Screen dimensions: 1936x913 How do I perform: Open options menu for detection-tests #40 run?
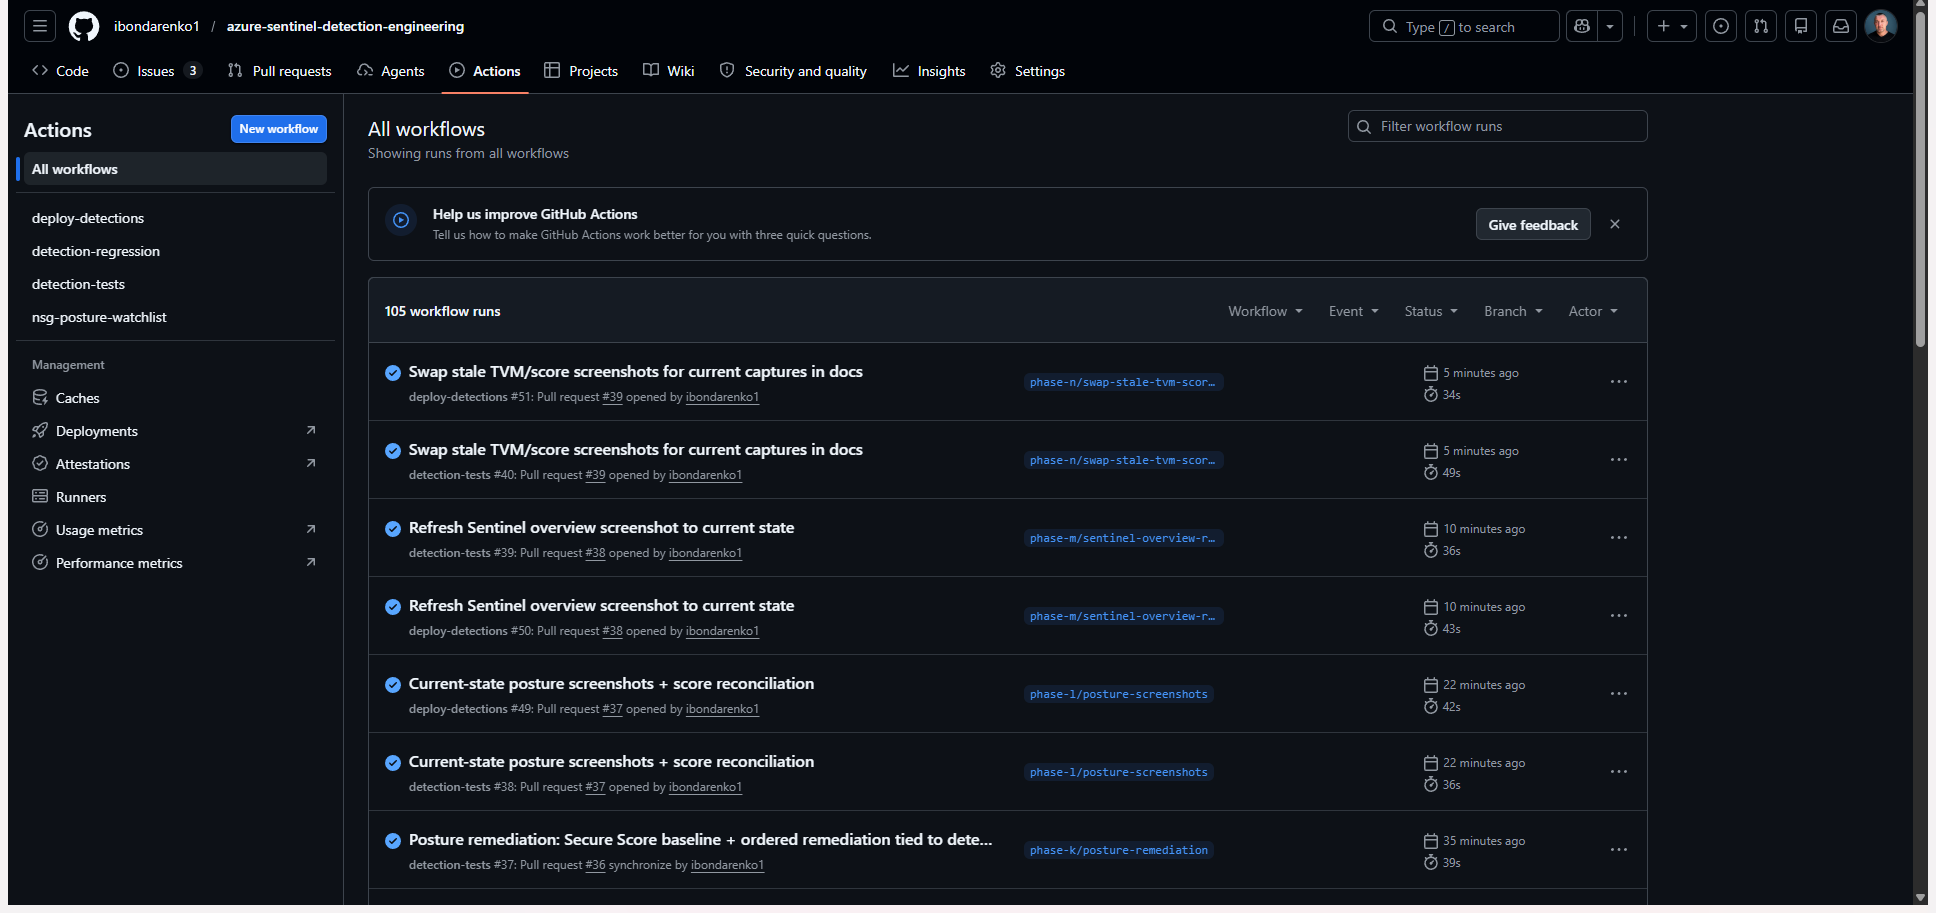pos(1618,460)
